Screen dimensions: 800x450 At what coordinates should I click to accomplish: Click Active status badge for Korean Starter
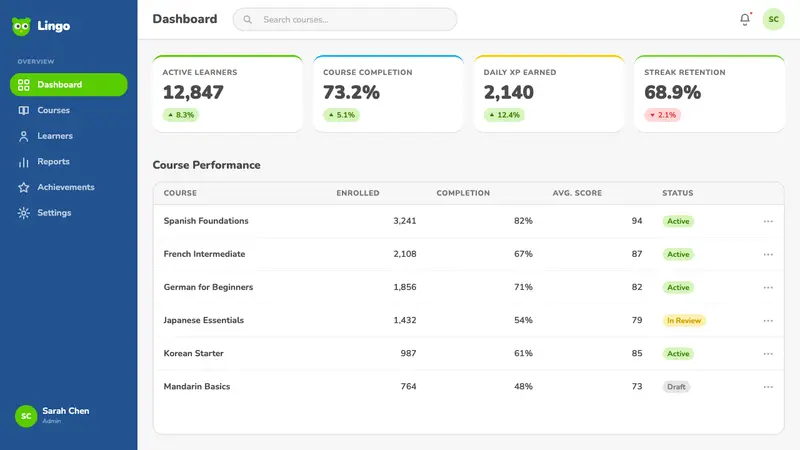pos(678,354)
